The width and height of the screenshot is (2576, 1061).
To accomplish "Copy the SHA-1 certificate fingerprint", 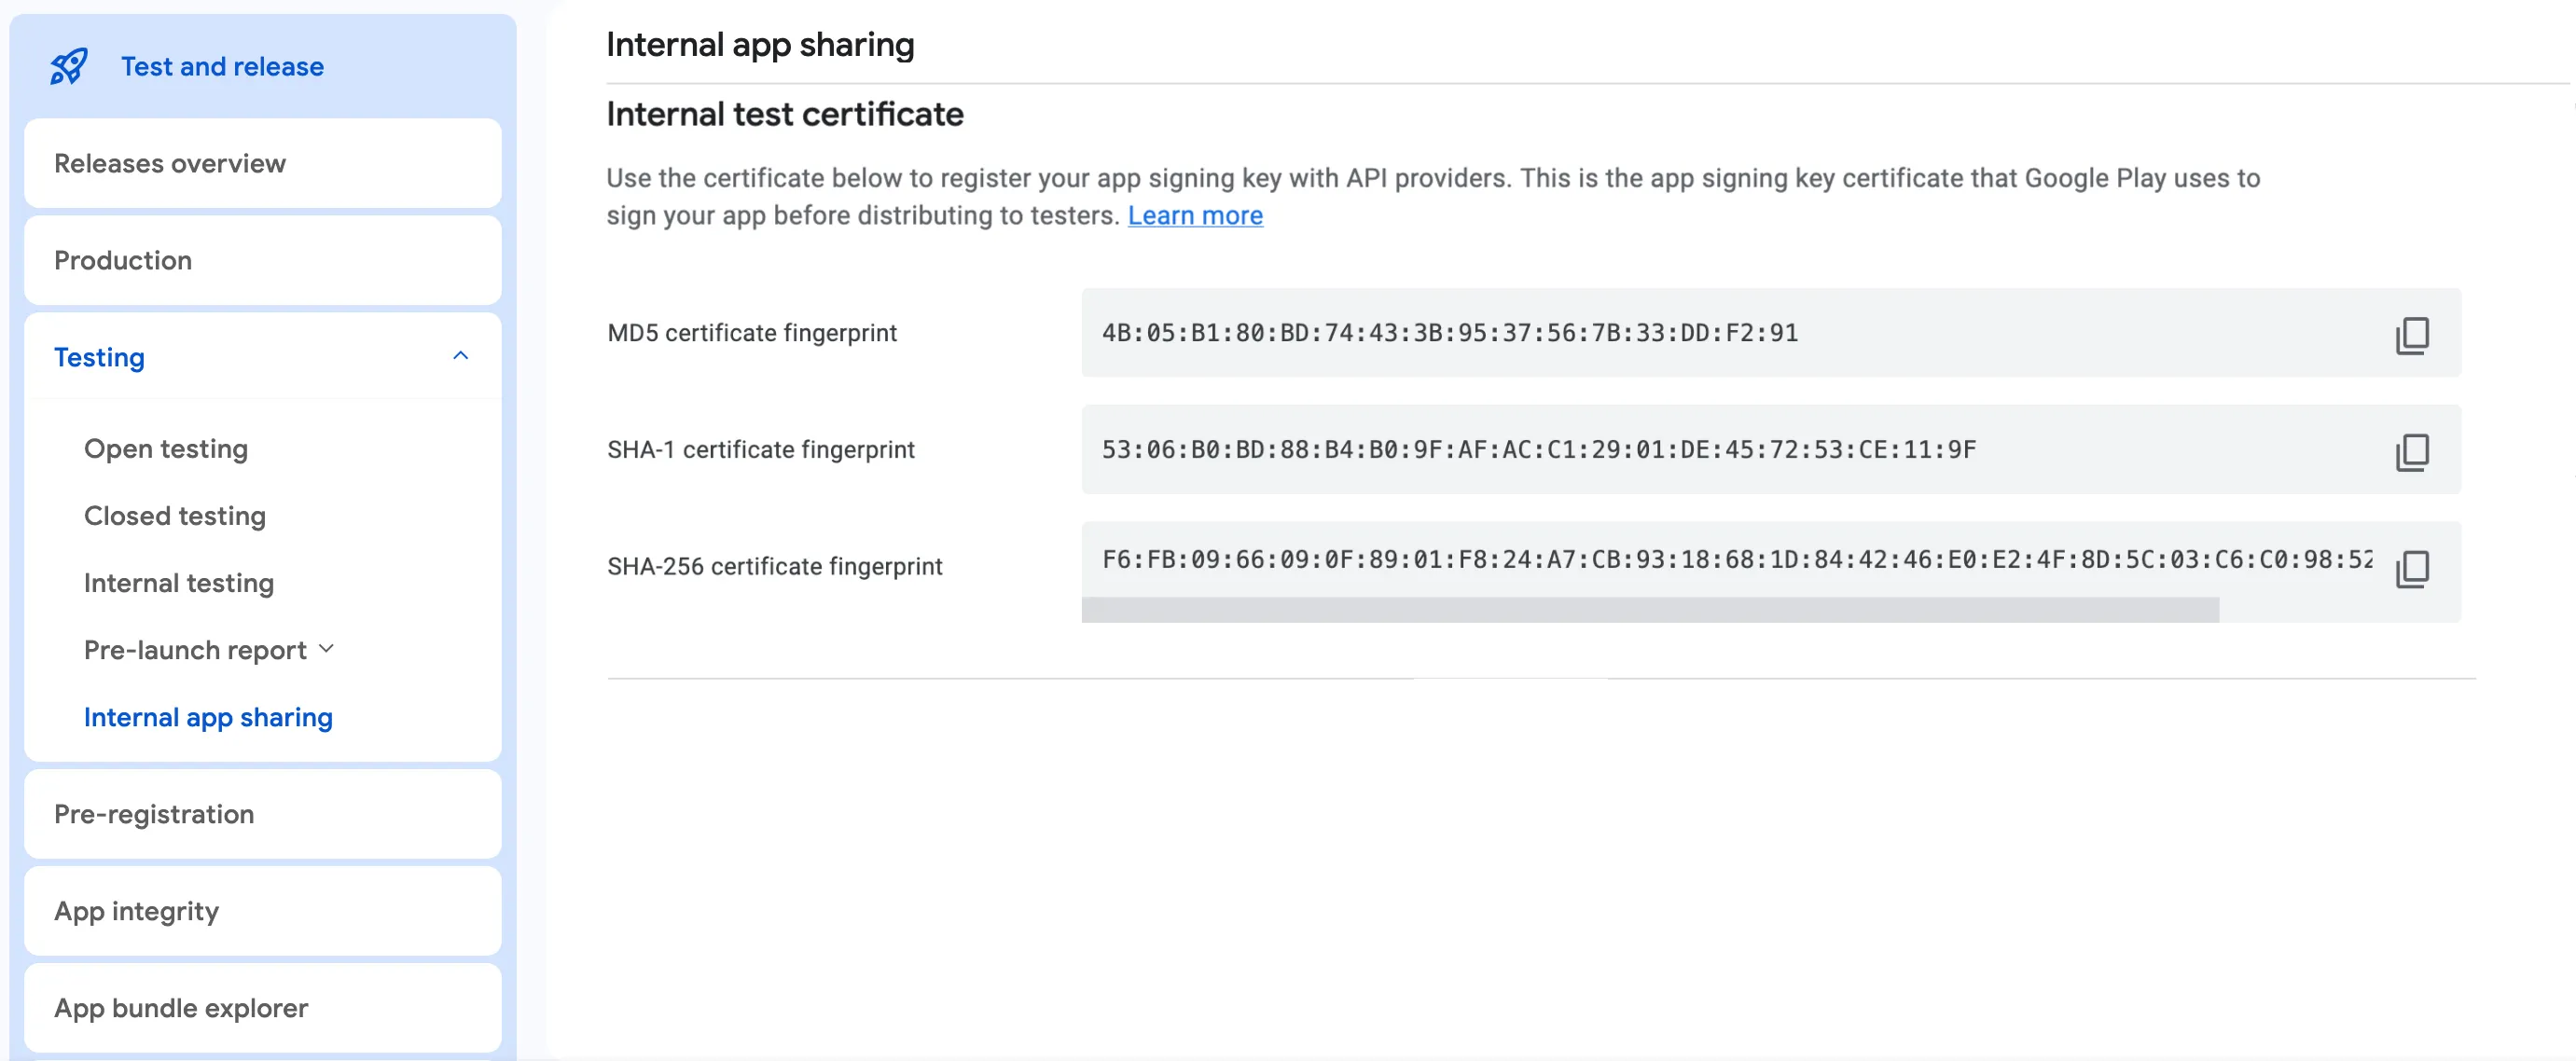I will tap(2411, 452).
